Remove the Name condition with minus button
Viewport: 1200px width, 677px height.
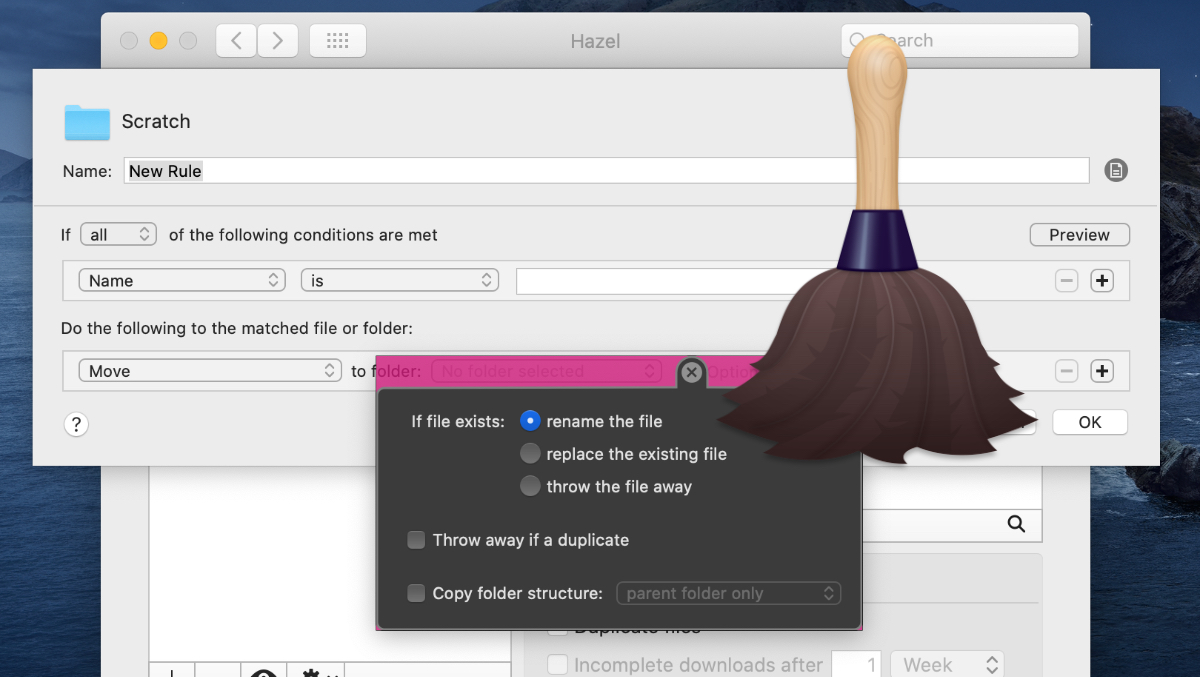coord(1066,281)
